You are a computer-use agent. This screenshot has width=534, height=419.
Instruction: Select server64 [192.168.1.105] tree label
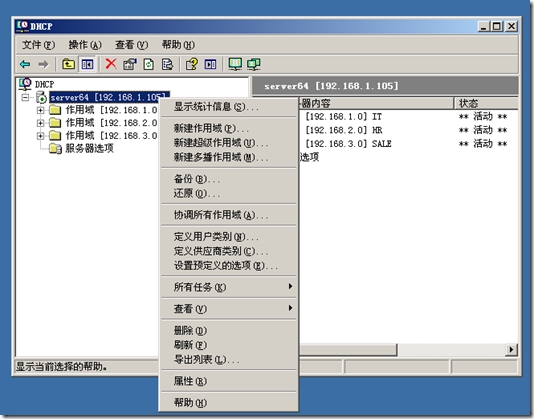point(109,97)
